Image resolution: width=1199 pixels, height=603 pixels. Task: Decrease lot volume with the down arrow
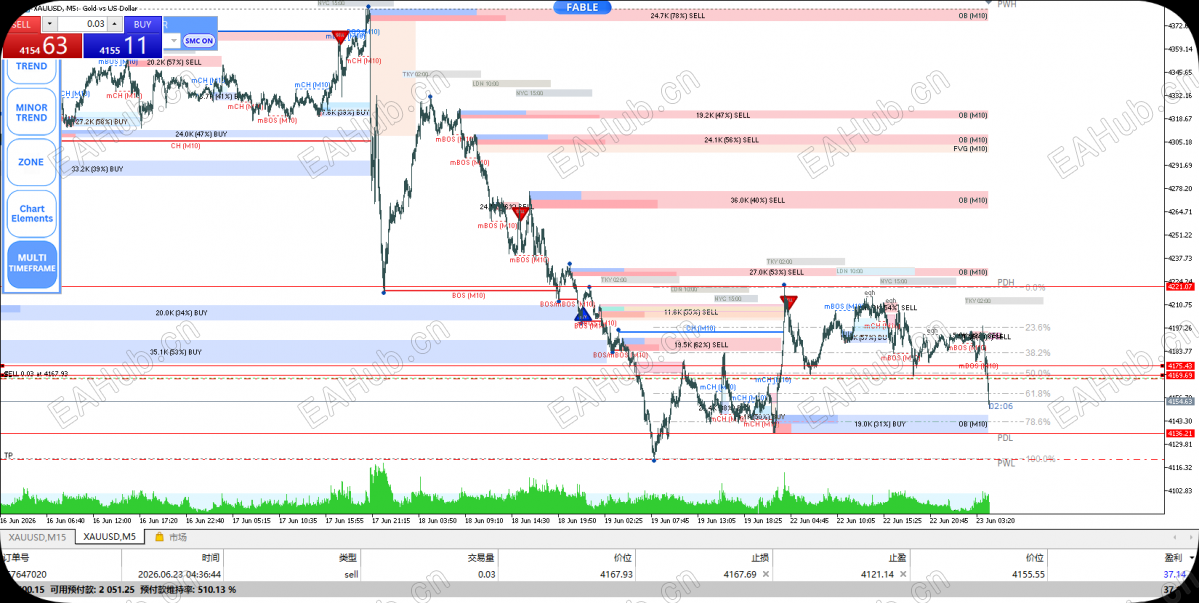tap(49, 24)
